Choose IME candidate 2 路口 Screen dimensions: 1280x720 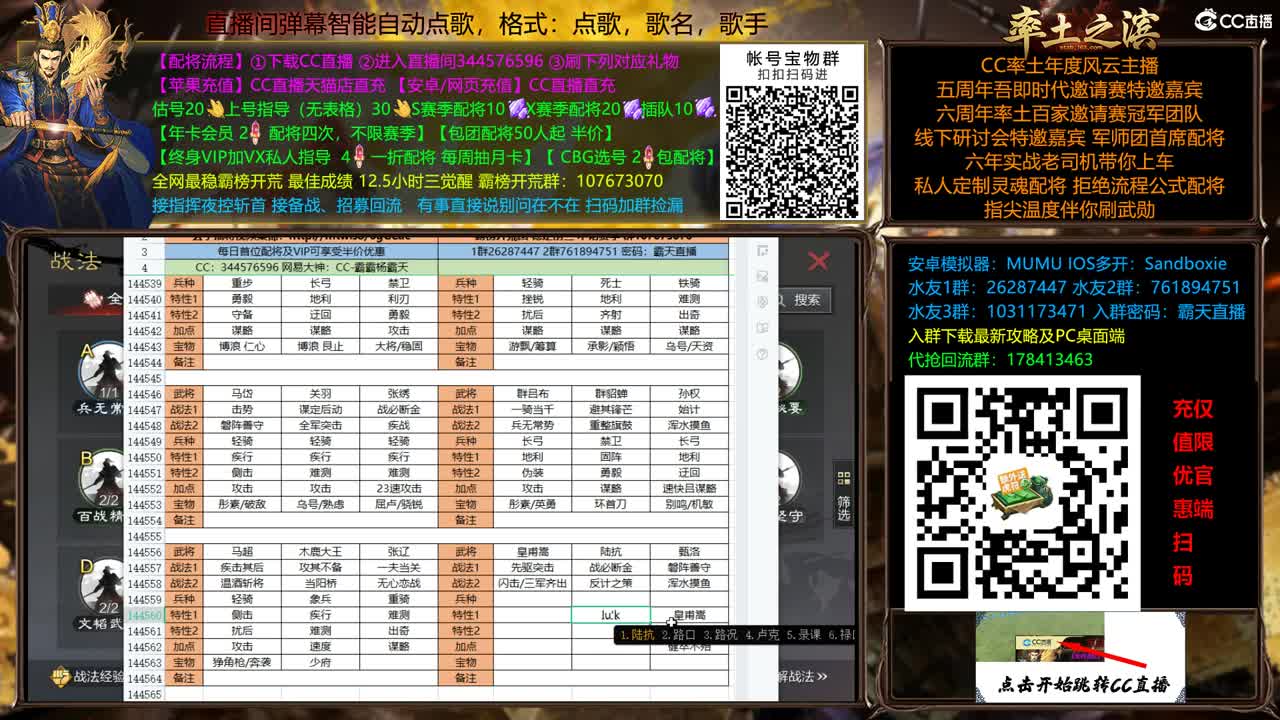tap(678, 634)
